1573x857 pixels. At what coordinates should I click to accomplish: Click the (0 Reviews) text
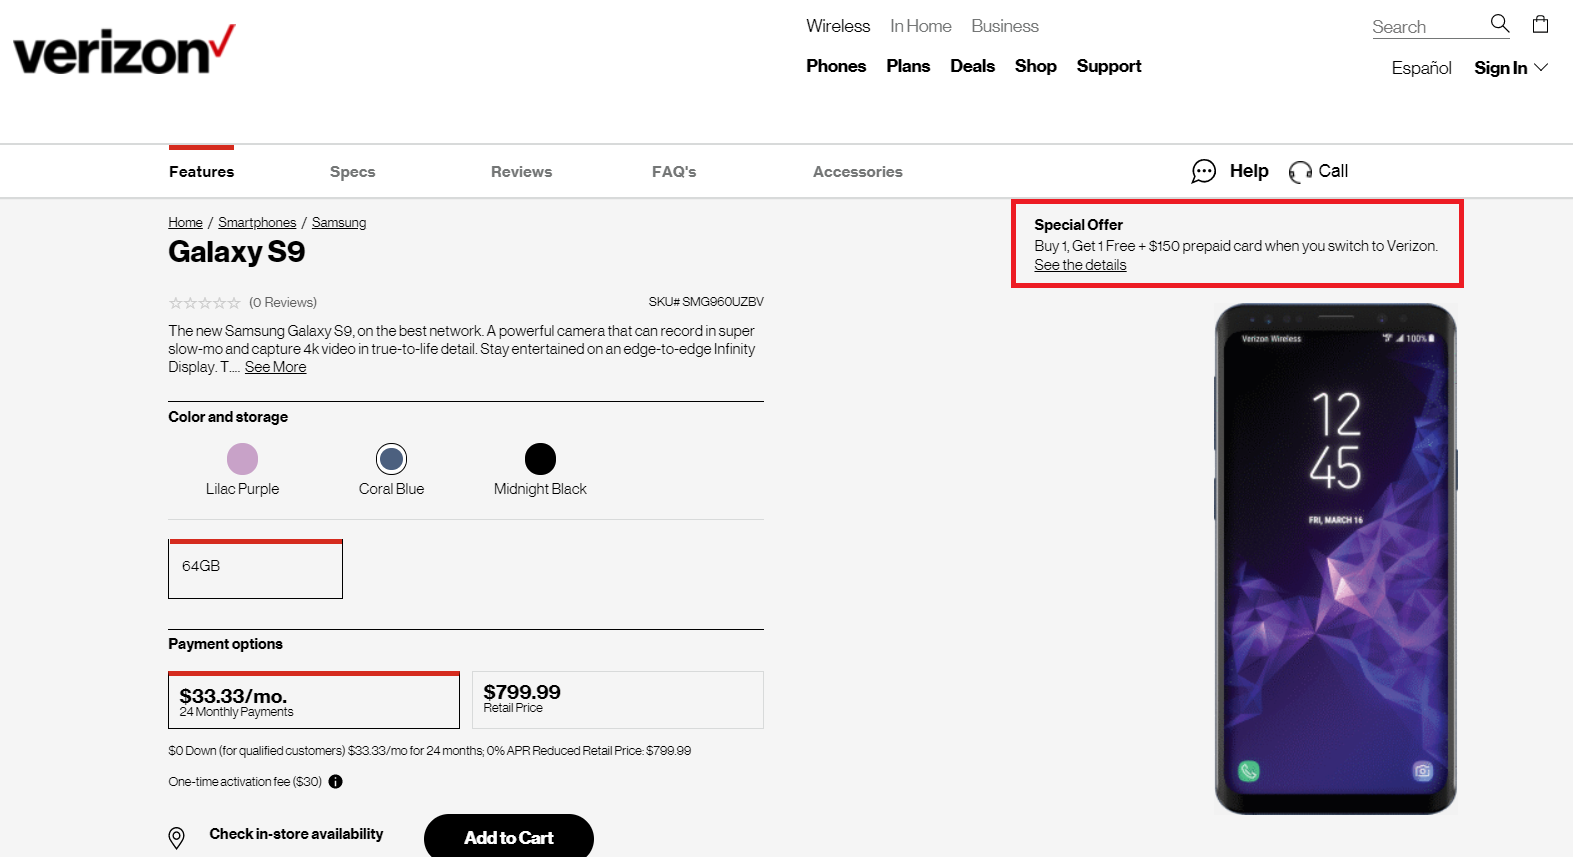point(283,302)
